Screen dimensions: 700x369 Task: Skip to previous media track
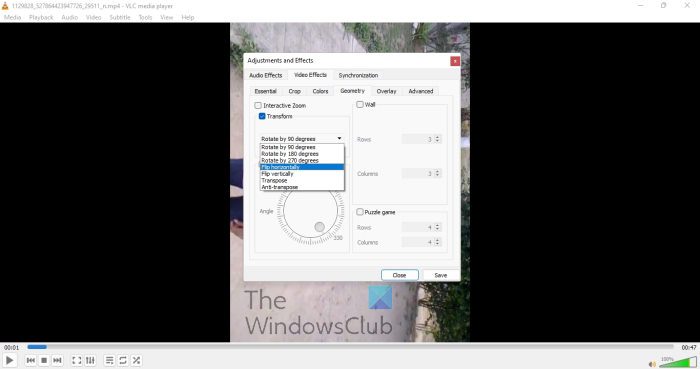[31, 360]
